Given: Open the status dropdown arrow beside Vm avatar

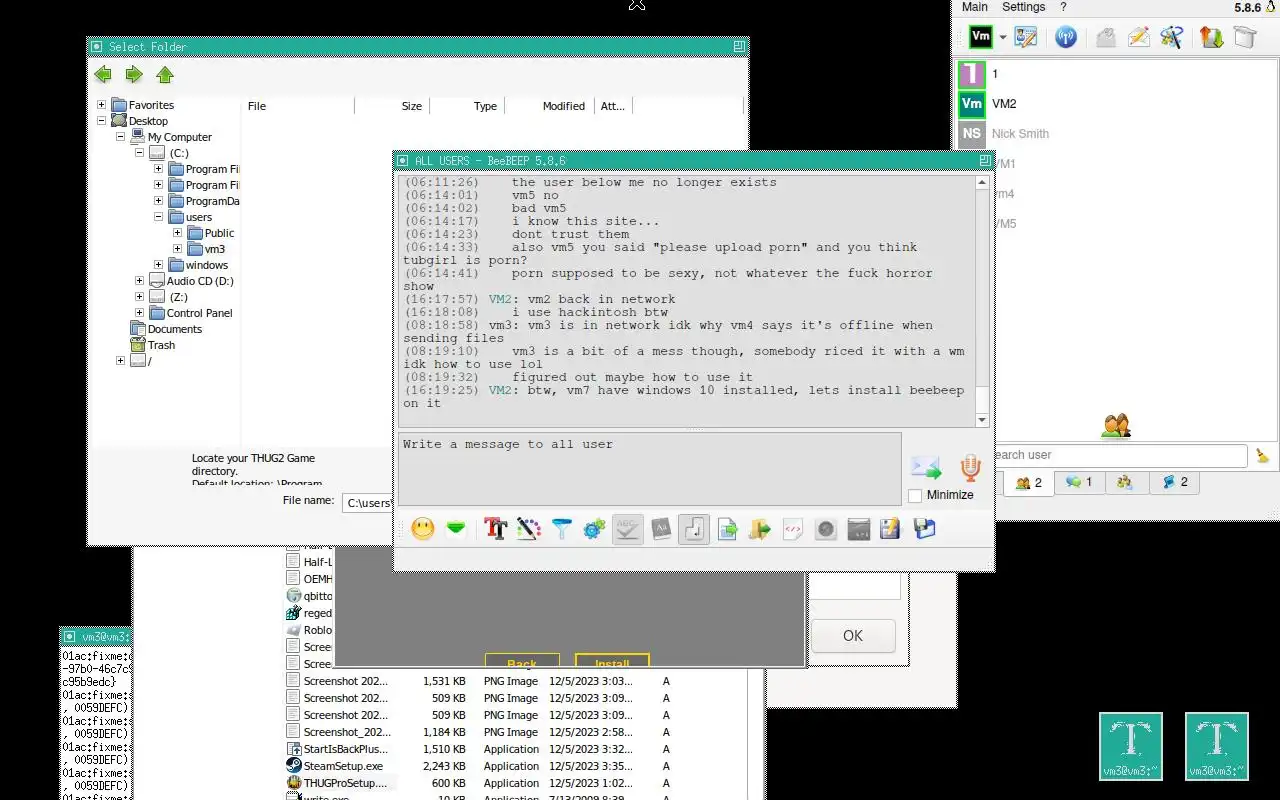Looking at the screenshot, I should coord(1001,38).
